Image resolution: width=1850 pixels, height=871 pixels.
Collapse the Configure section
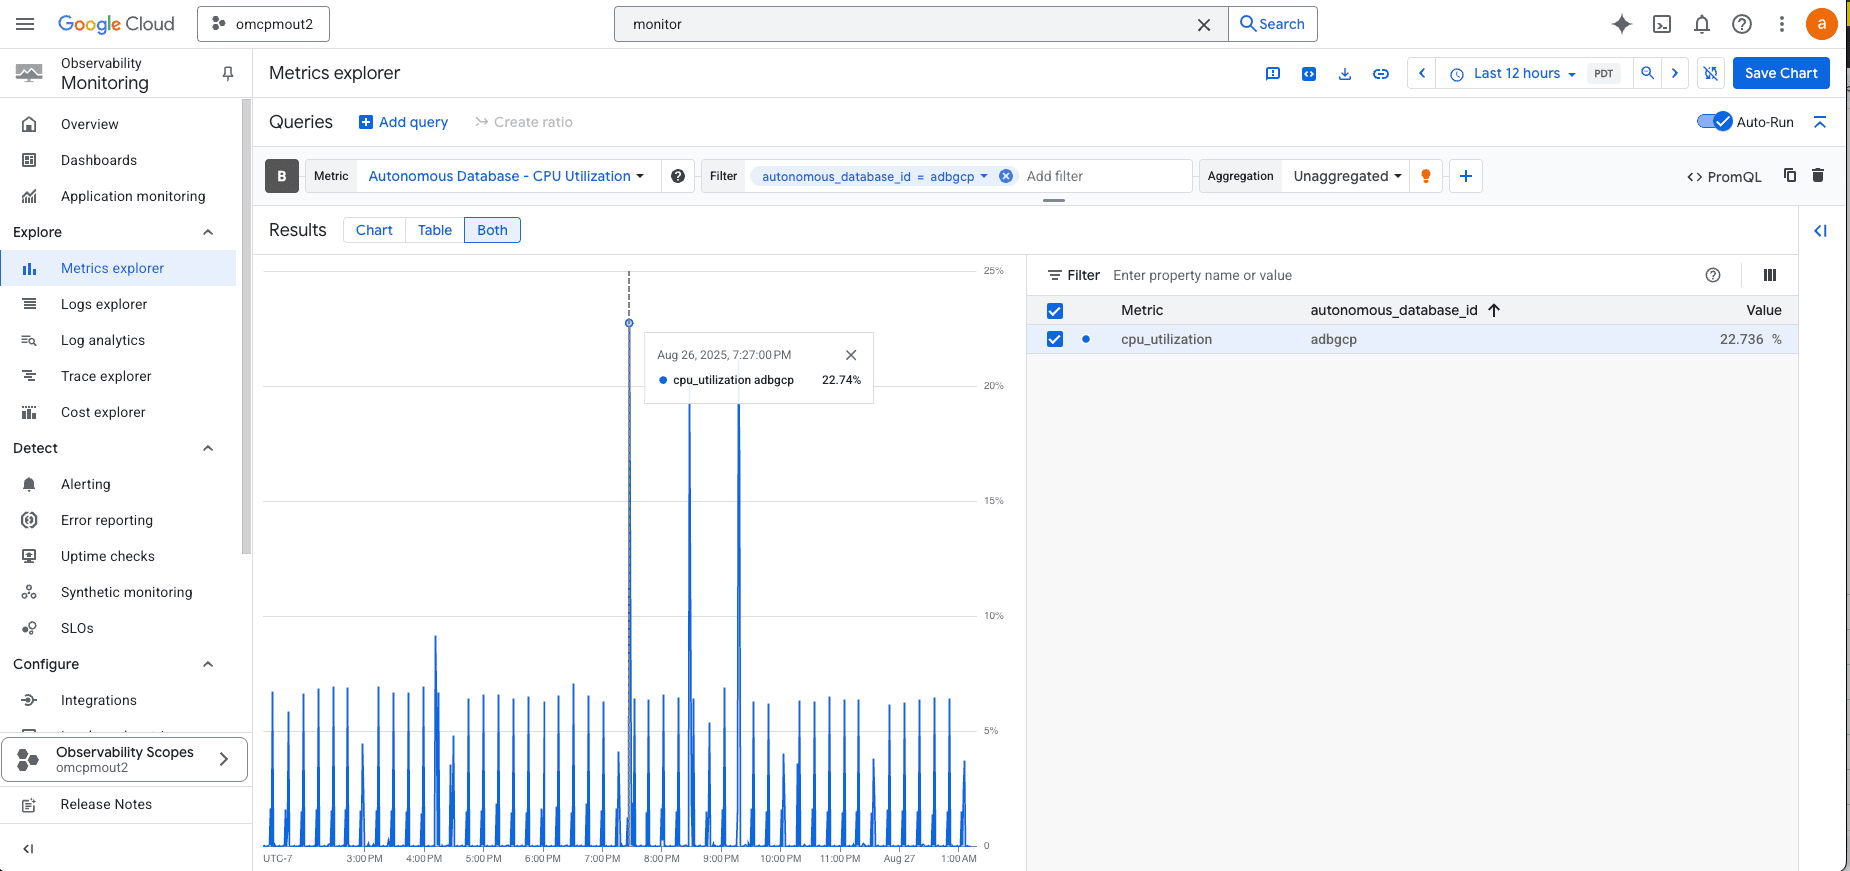(208, 664)
